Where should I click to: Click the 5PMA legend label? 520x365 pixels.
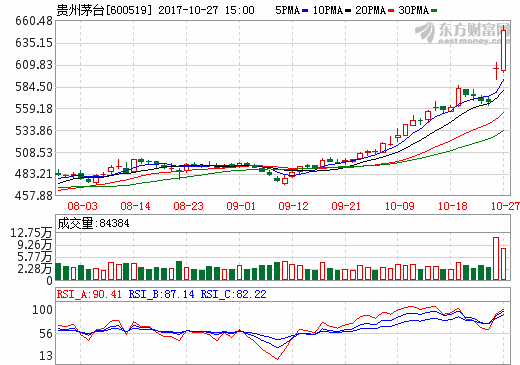click(x=287, y=10)
